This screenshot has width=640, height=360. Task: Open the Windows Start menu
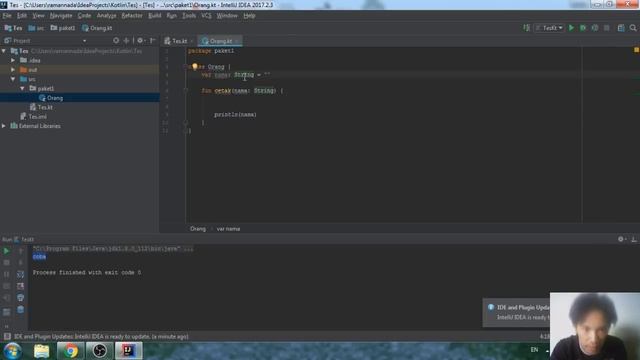[13, 351]
